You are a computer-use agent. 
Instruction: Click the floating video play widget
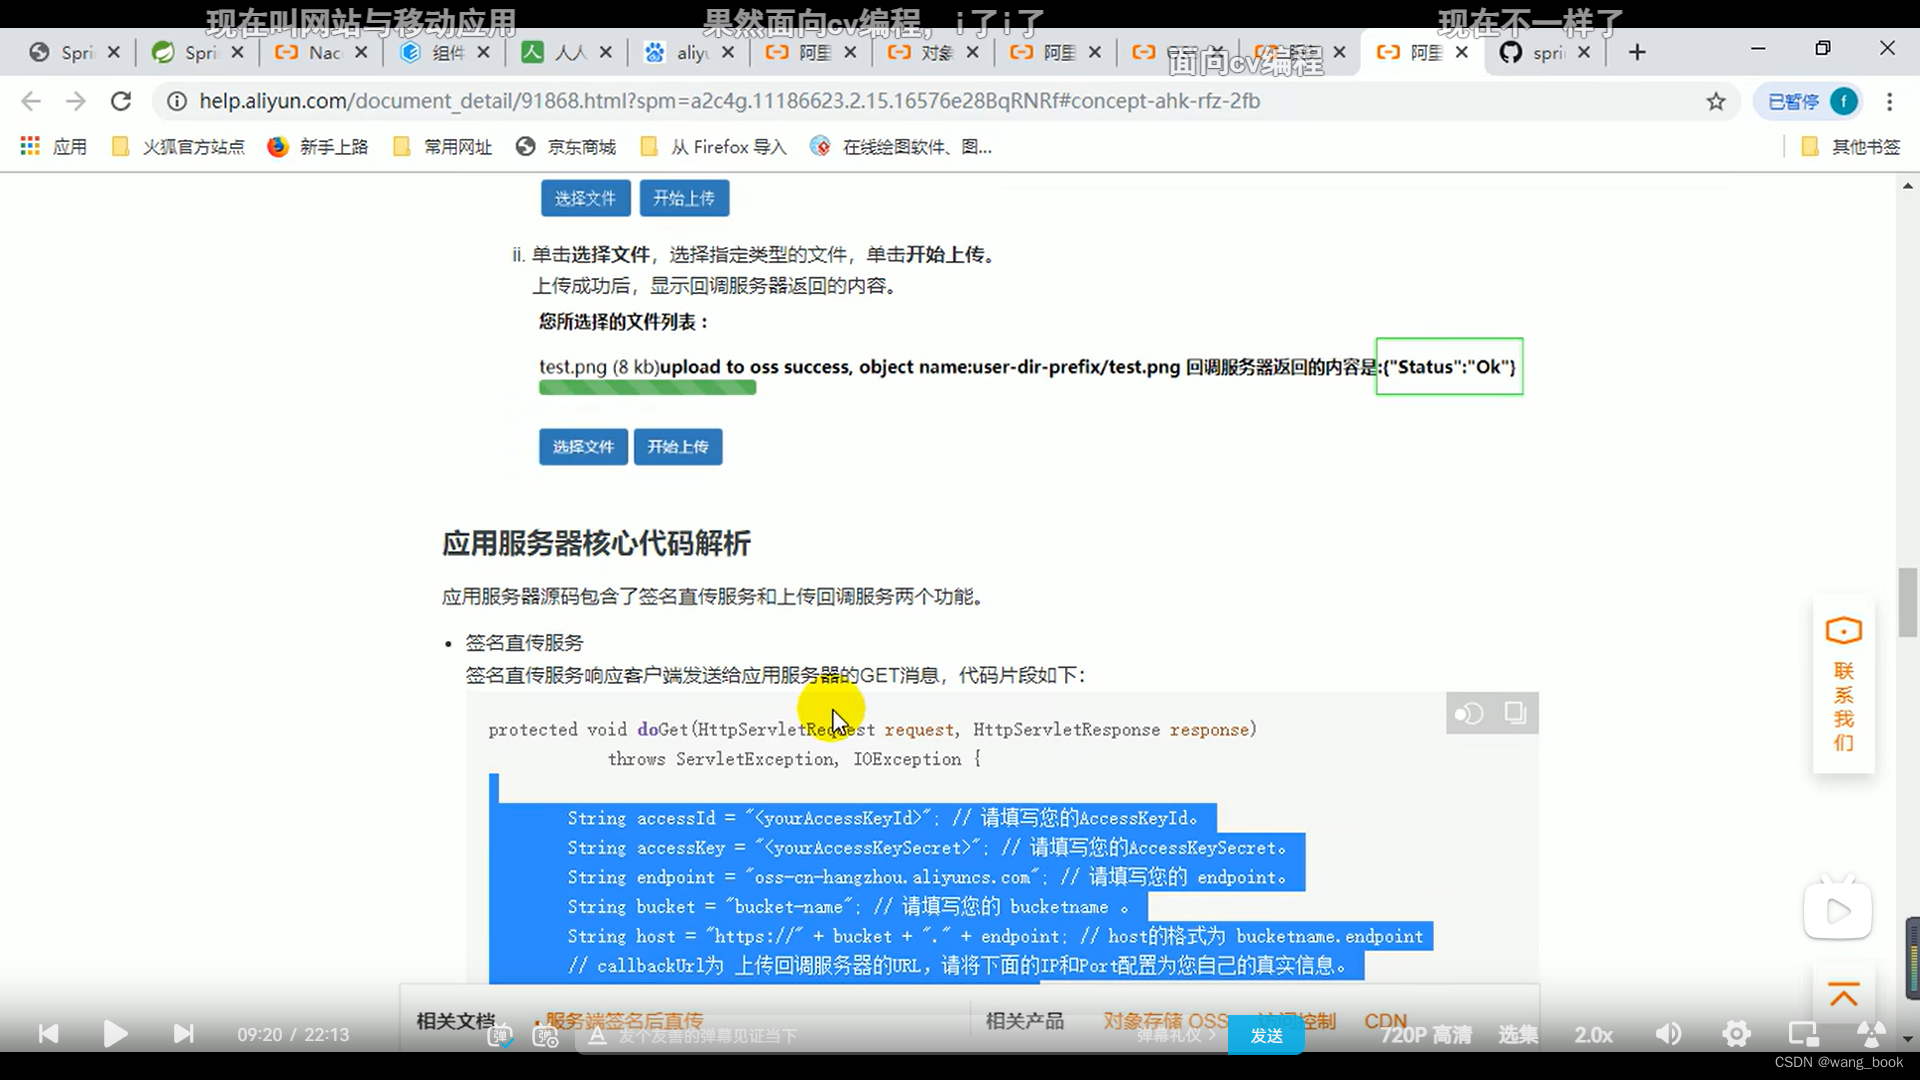point(1838,910)
